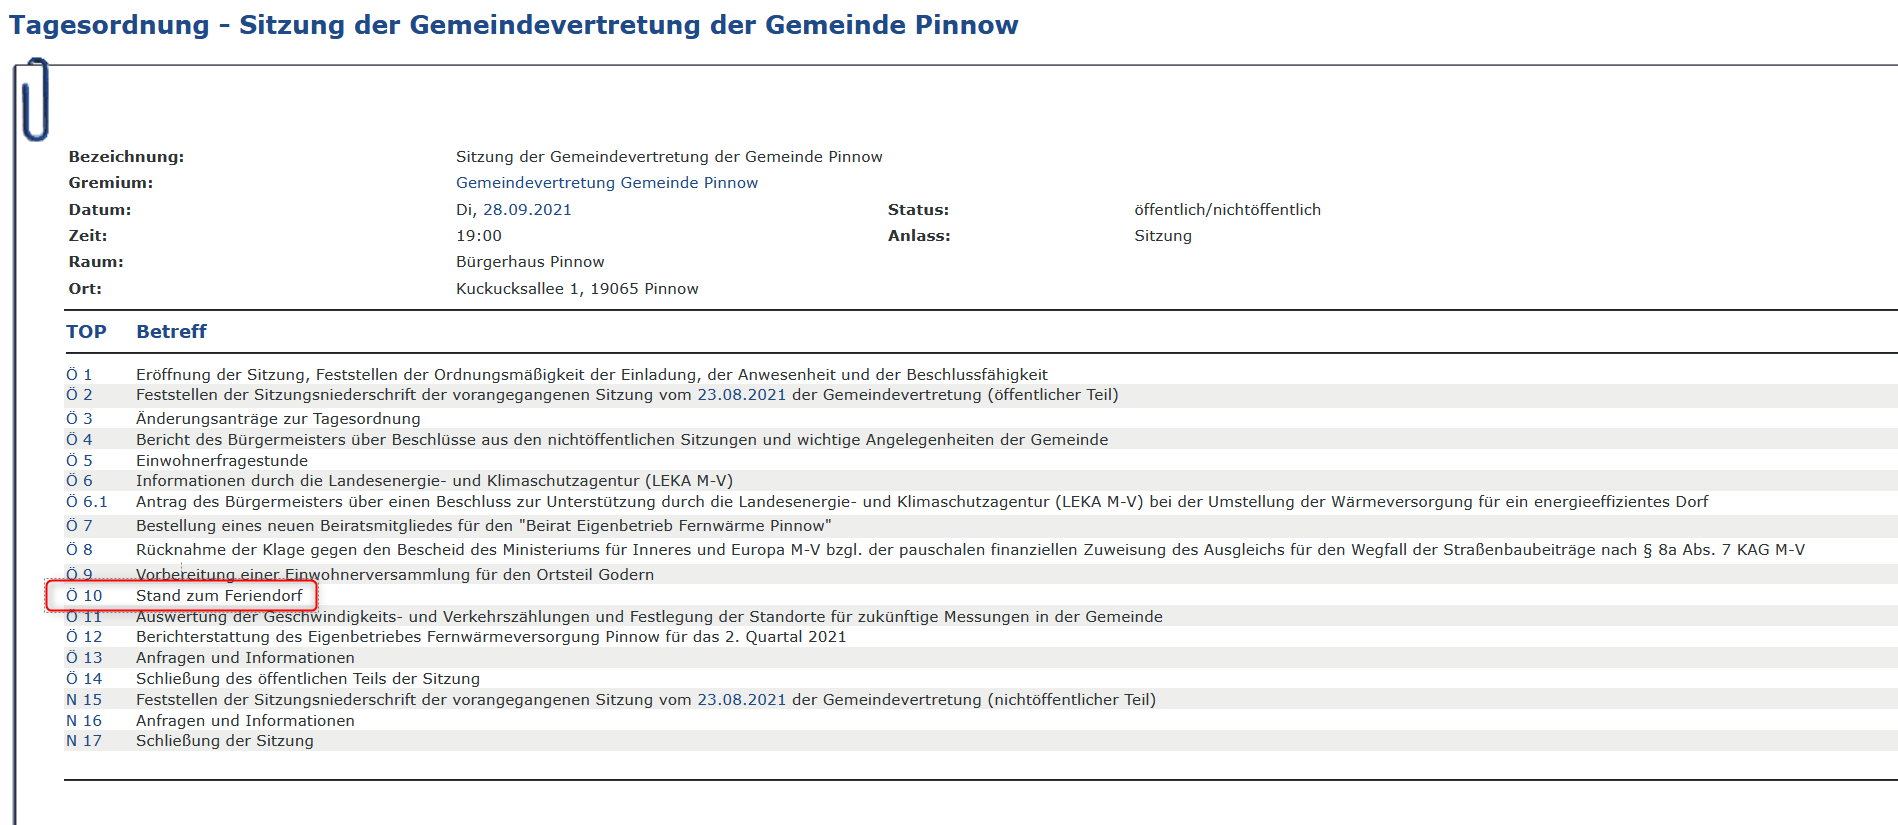Screen dimensions: 1898x825
Task: Open agenda item Ö 1
Action: pyautogui.click(x=79, y=375)
